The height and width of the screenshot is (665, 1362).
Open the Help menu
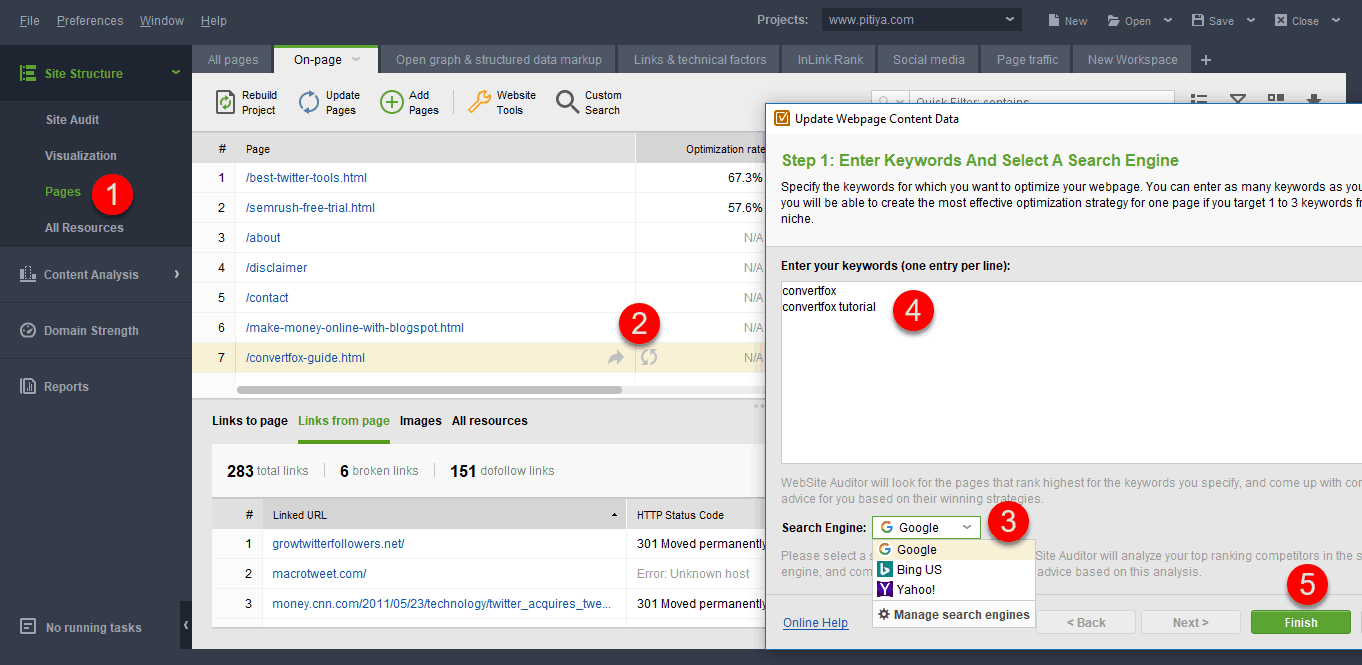[x=214, y=20]
